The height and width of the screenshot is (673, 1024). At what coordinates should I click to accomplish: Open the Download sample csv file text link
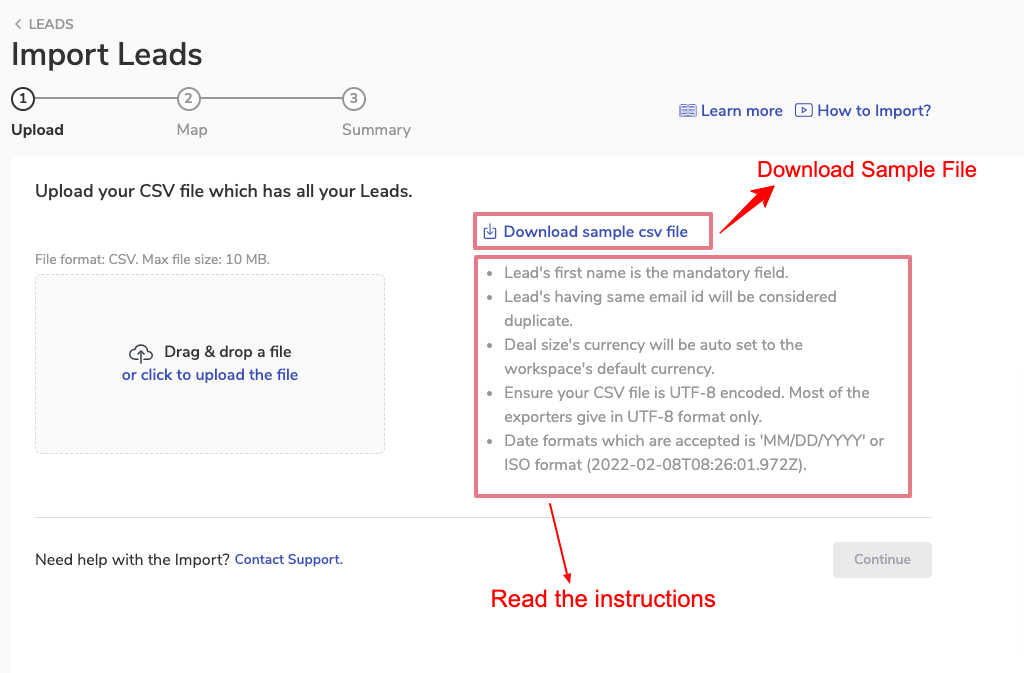coord(596,232)
